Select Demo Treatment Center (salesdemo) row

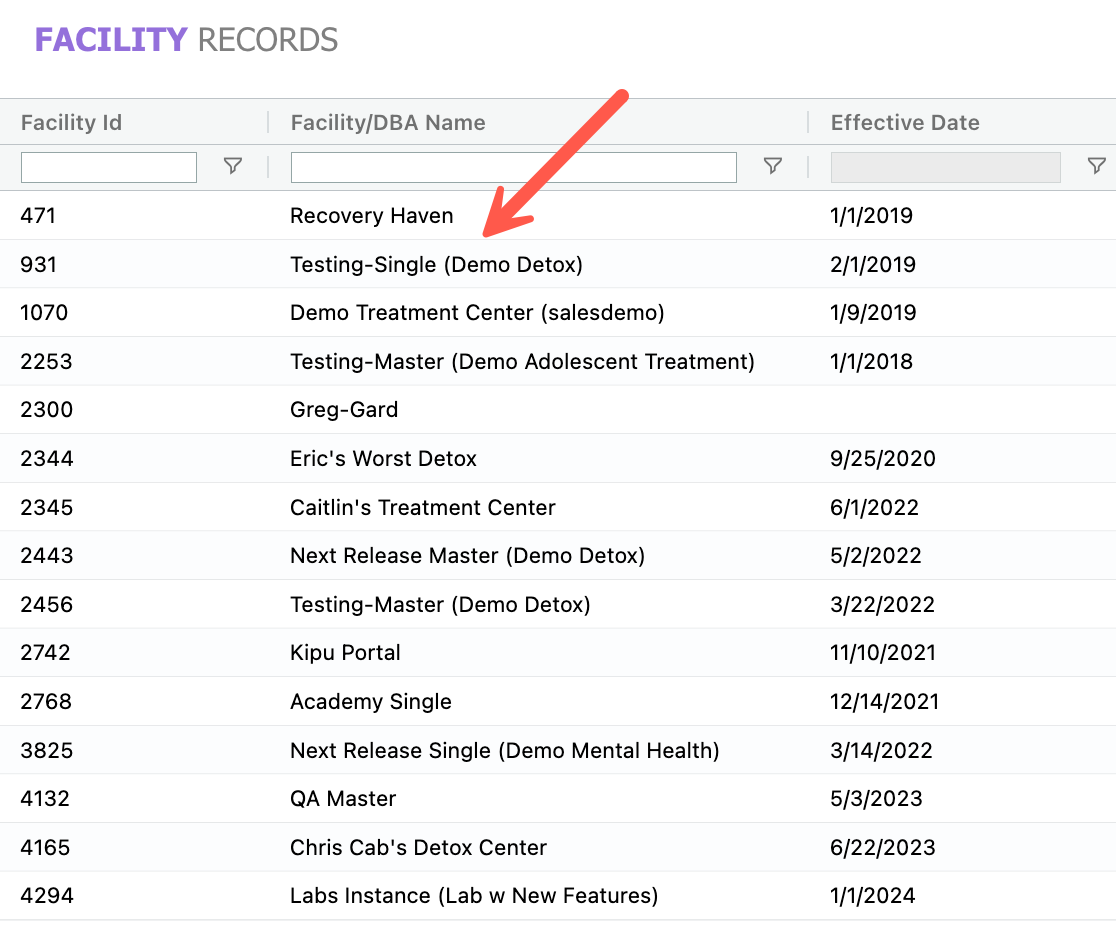pos(477,313)
